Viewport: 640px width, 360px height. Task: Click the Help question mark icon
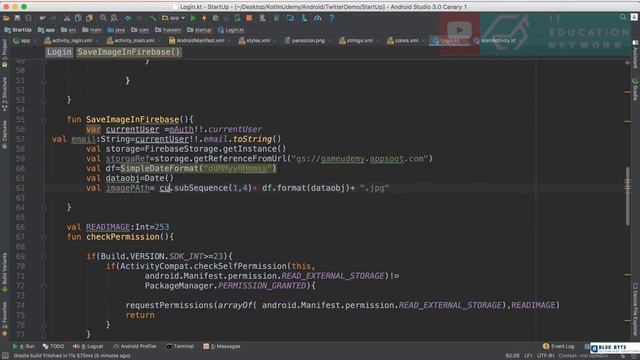pyautogui.click(x=331, y=18)
